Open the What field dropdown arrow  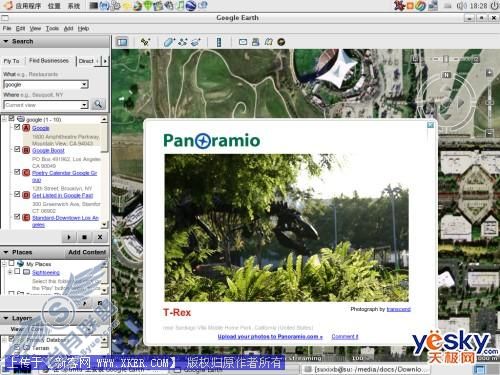84,84
